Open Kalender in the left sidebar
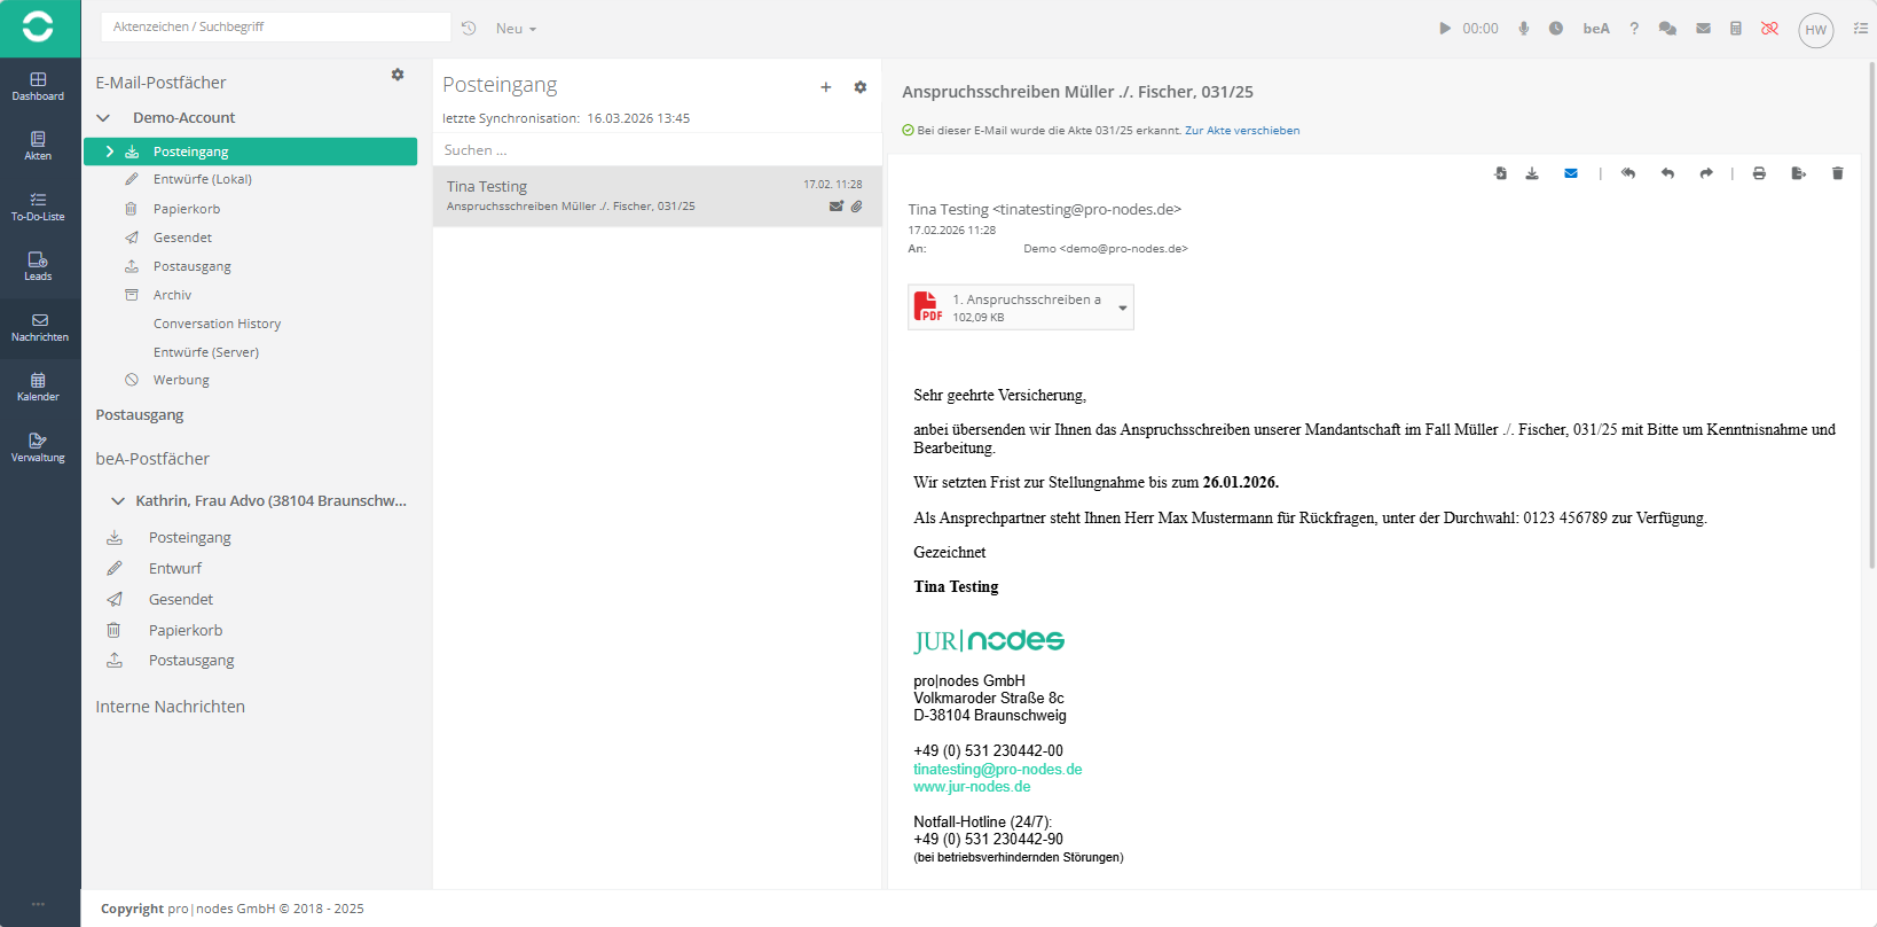 point(38,386)
